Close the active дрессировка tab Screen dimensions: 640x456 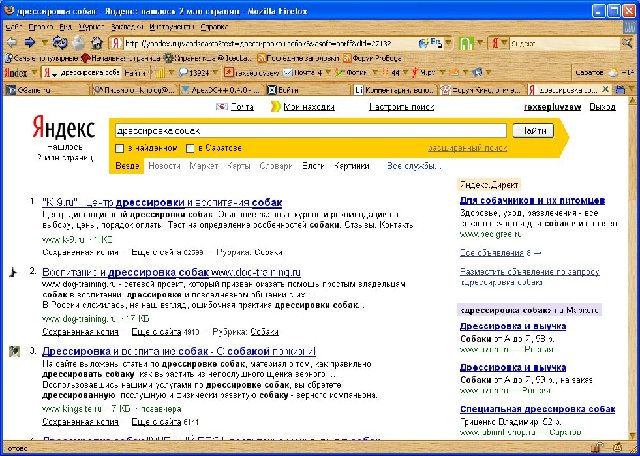point(606,89)
